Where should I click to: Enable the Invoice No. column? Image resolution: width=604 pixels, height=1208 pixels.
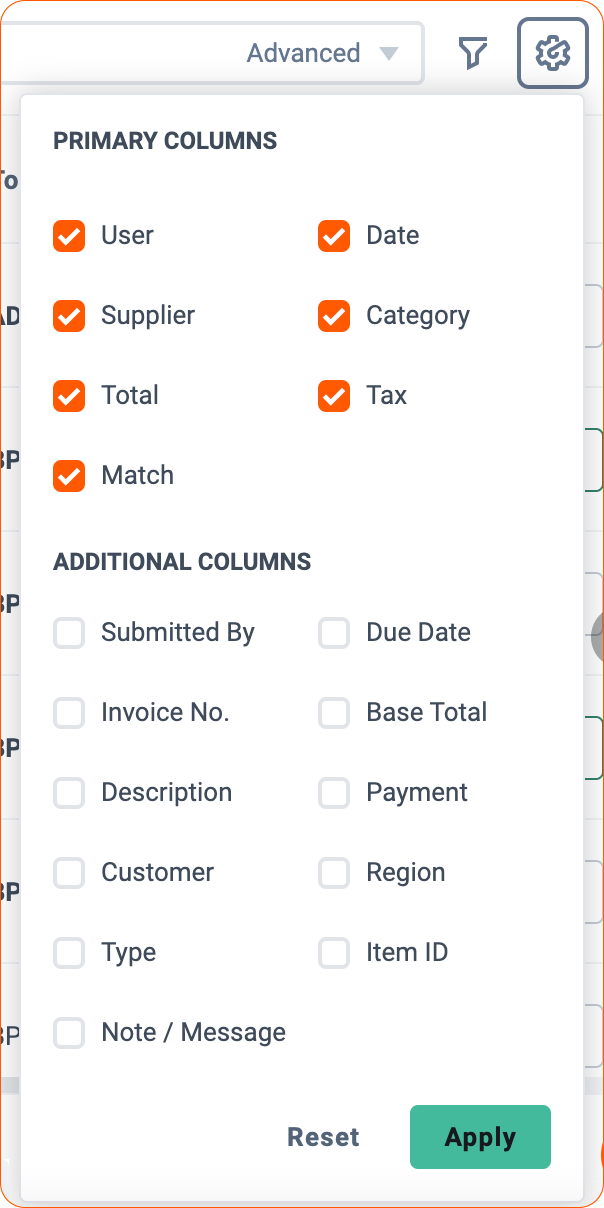(x=69, y=713)
